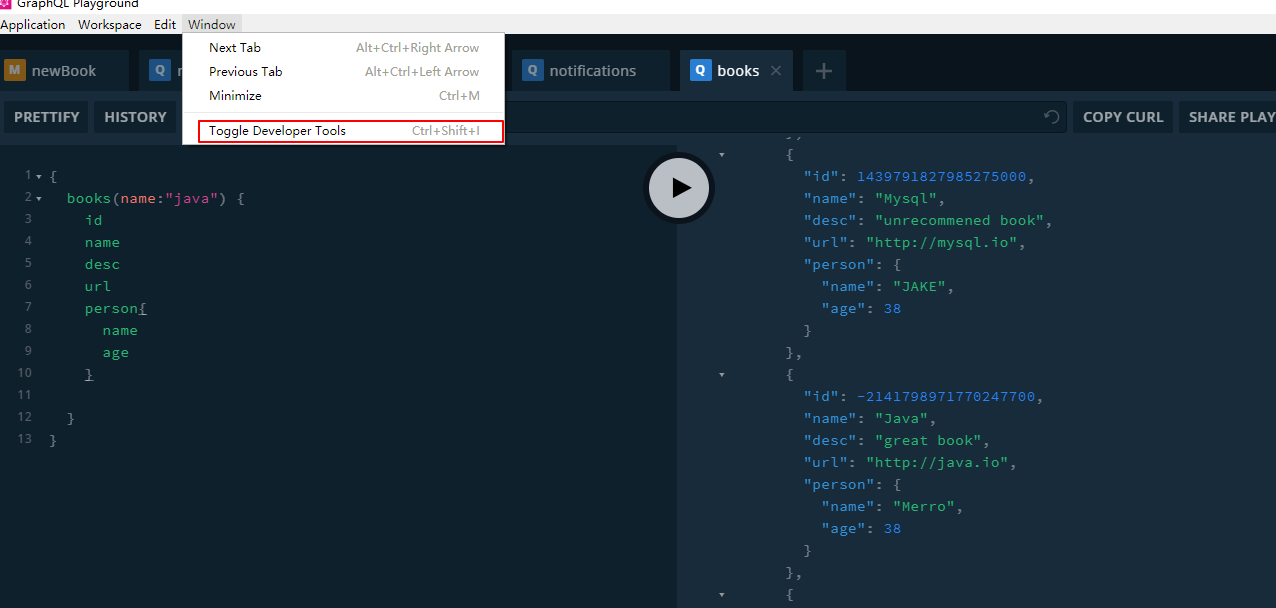The width and height of the screenshot is (1276, 608).
Task: Collapse the books field fold arrow at line 2
Action: [x=39, y=199]
